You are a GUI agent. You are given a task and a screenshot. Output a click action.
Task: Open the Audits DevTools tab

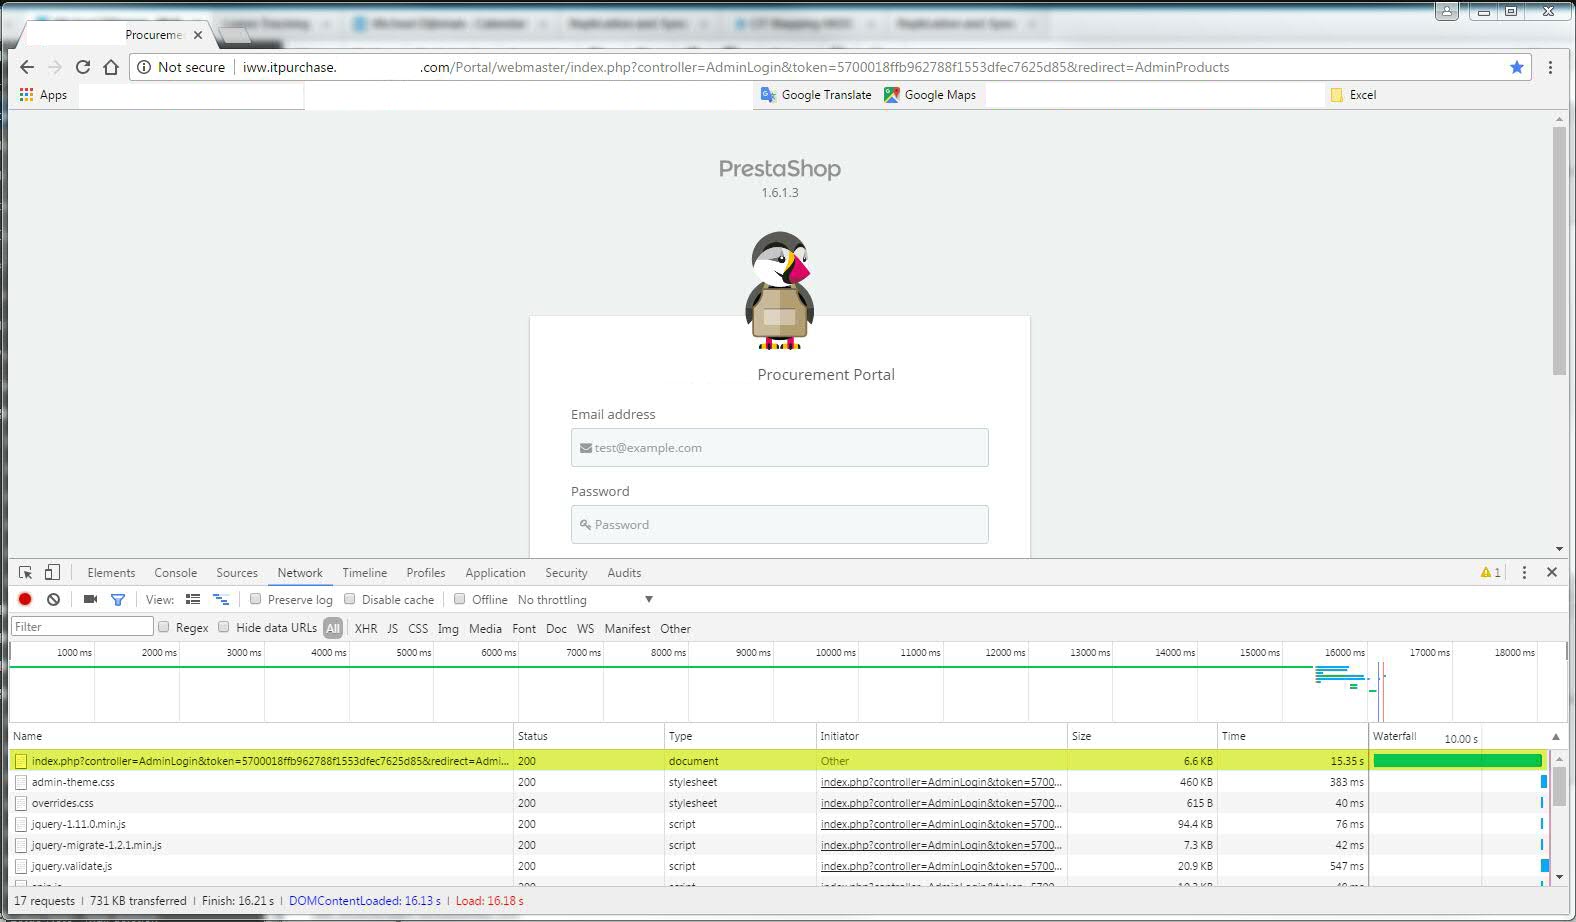pyautogui.click(x=624, y=573)
